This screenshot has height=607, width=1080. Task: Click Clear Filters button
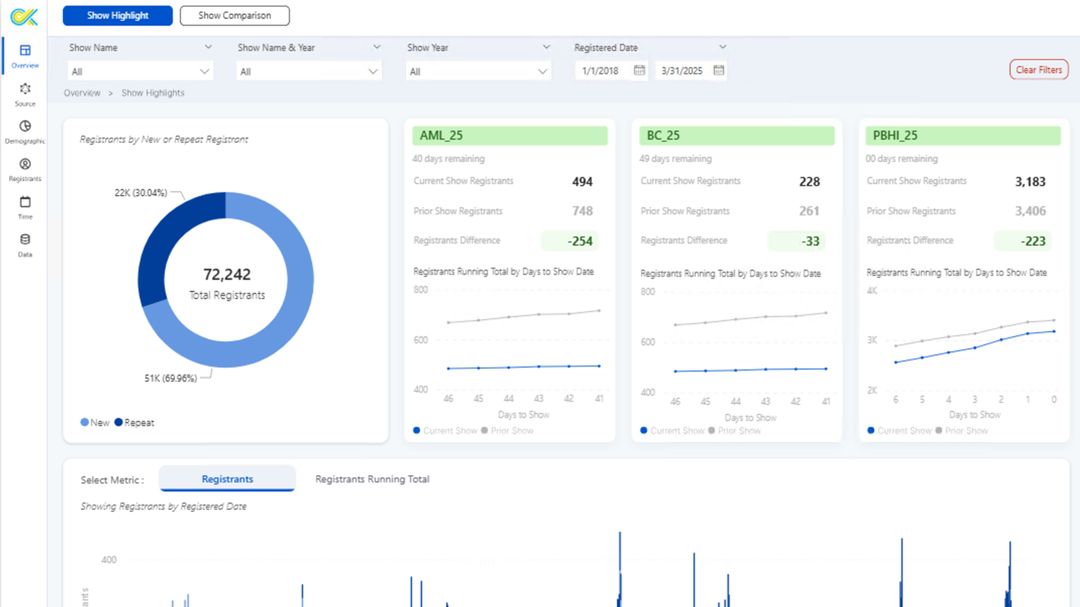click(1039, 70)
